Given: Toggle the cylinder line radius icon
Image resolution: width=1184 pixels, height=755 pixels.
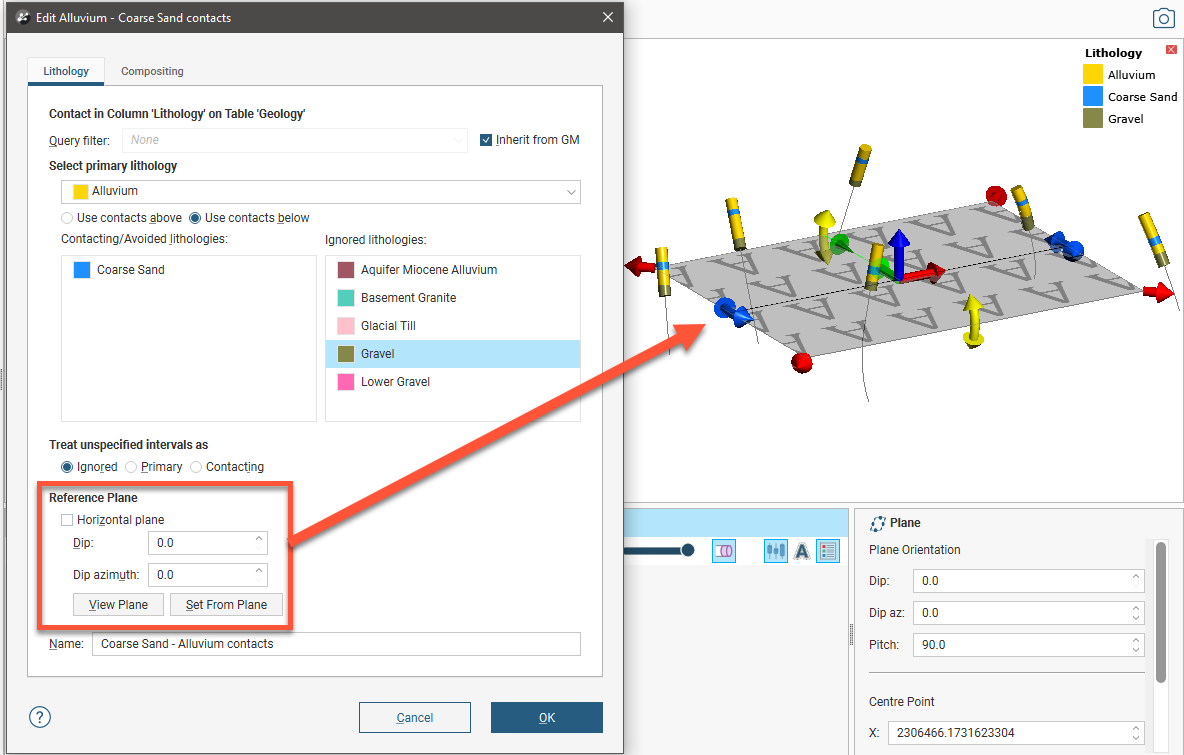Looking at the screenshot, I should point(723,551).
